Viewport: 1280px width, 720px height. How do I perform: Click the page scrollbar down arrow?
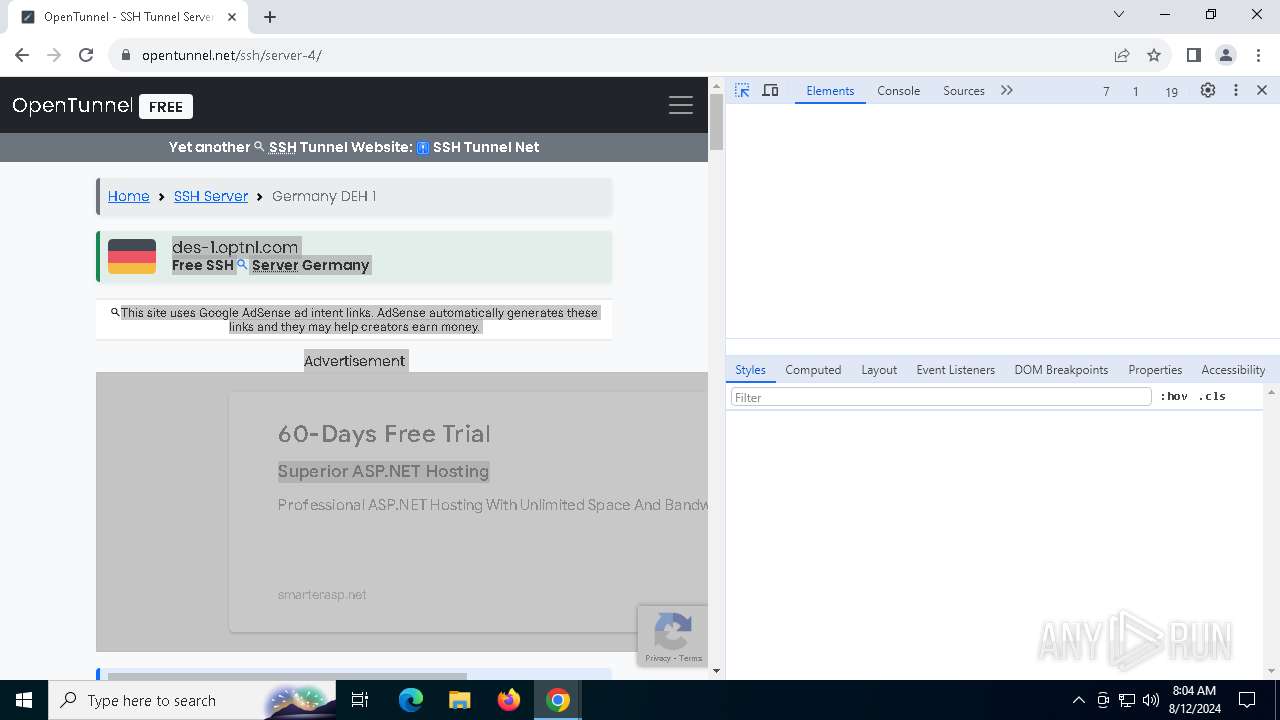click(x=716, y=672)
